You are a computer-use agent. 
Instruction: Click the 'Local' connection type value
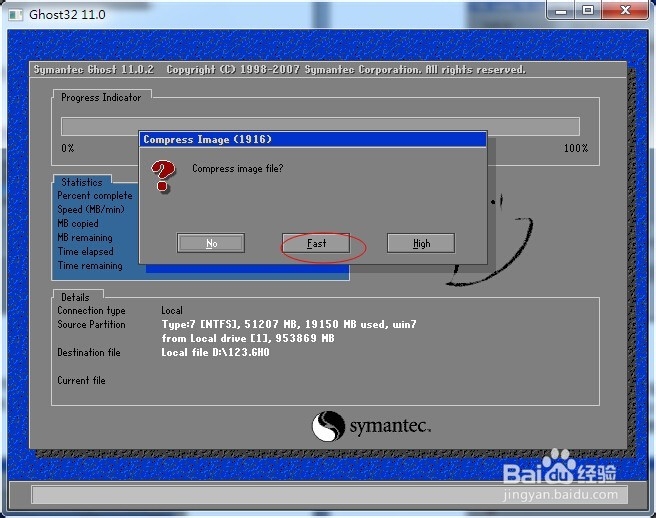tap(172, 310)
